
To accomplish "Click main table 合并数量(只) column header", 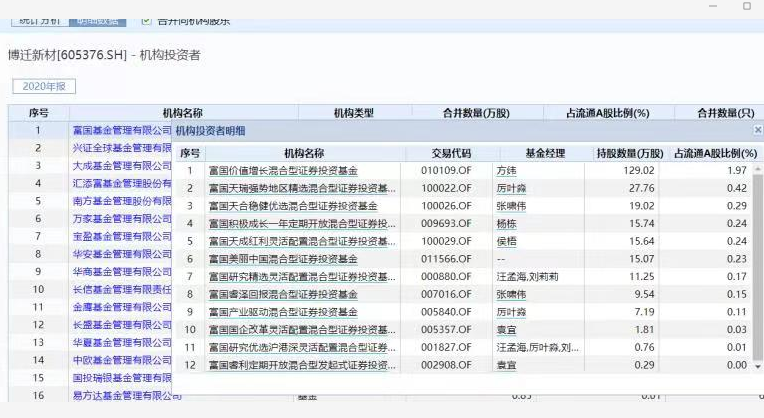I will point(726,113).
